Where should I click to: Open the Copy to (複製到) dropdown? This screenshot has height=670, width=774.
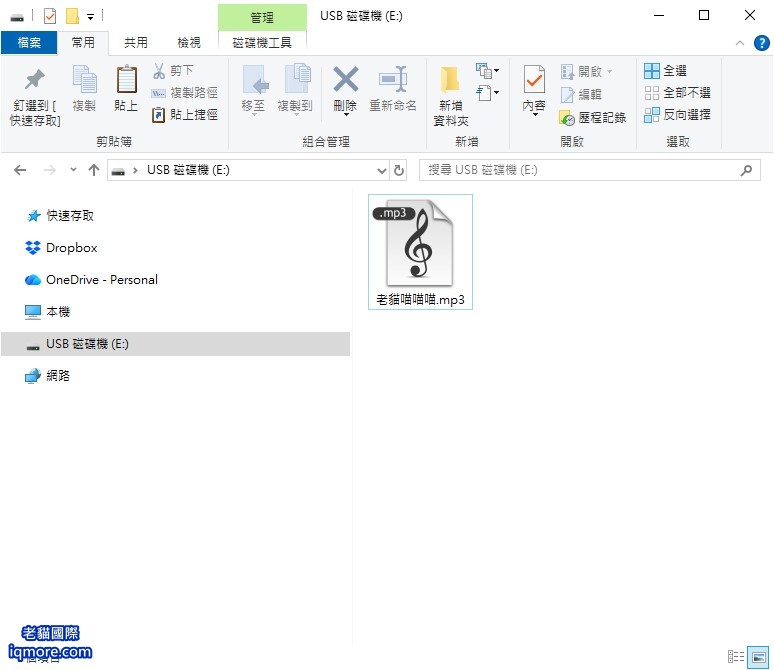[295, 115]
